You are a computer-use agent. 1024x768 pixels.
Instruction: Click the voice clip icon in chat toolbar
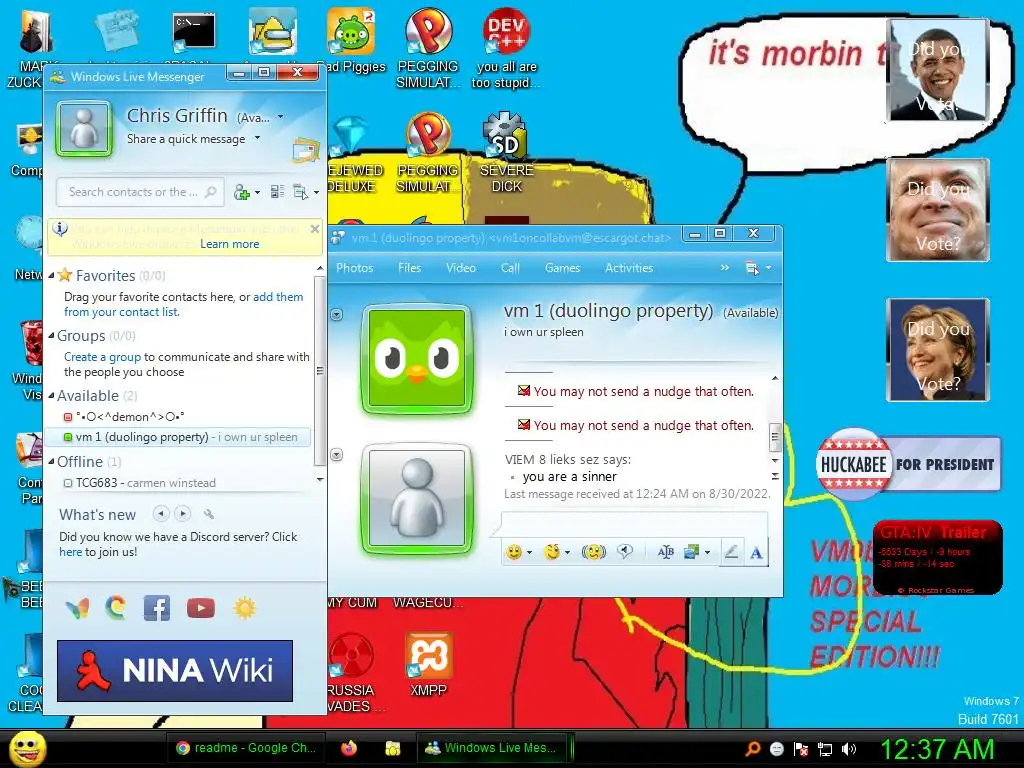pyautogui.click(x=625, y=552)
